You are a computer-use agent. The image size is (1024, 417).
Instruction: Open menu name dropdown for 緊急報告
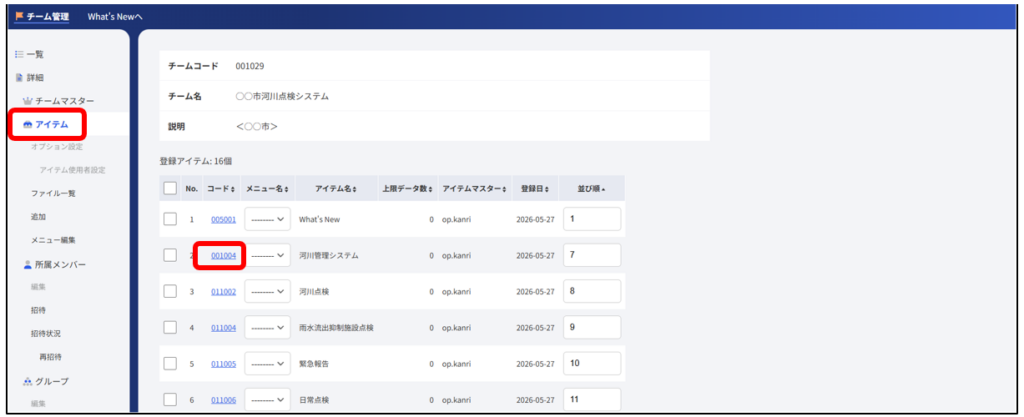click(x=268, y=363)
